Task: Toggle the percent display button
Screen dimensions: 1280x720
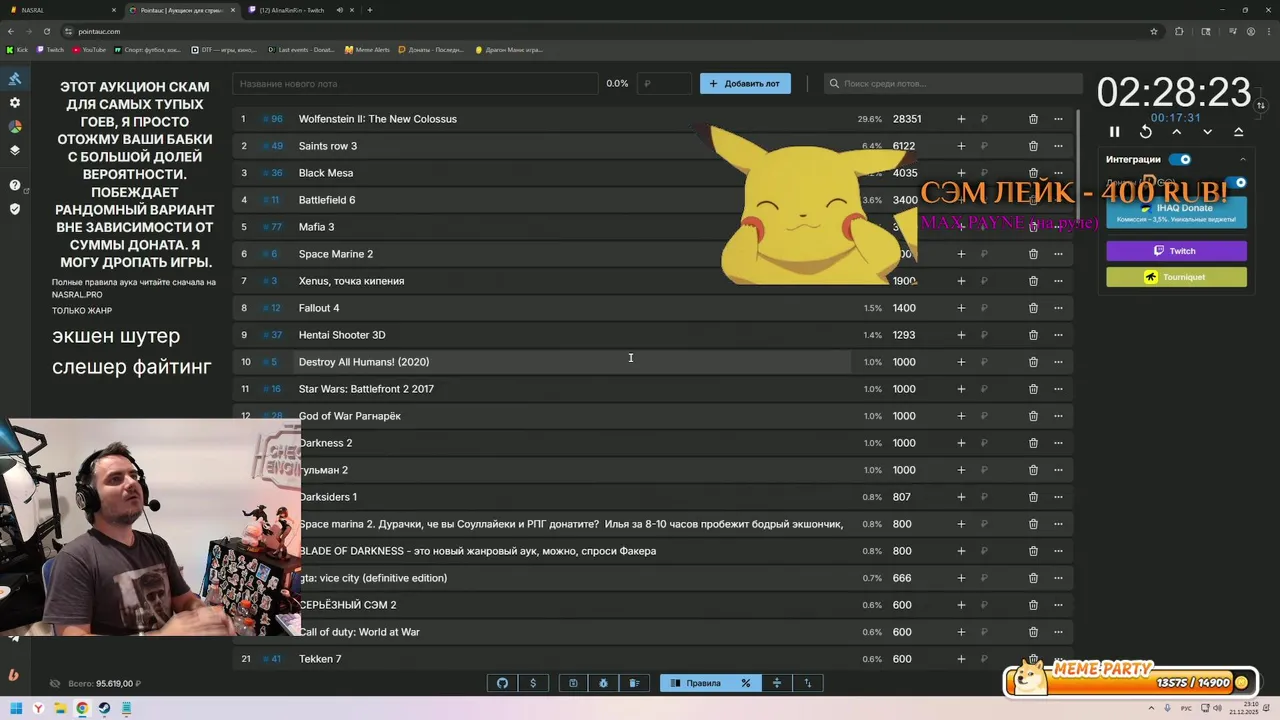Action: tap(745, 683)
